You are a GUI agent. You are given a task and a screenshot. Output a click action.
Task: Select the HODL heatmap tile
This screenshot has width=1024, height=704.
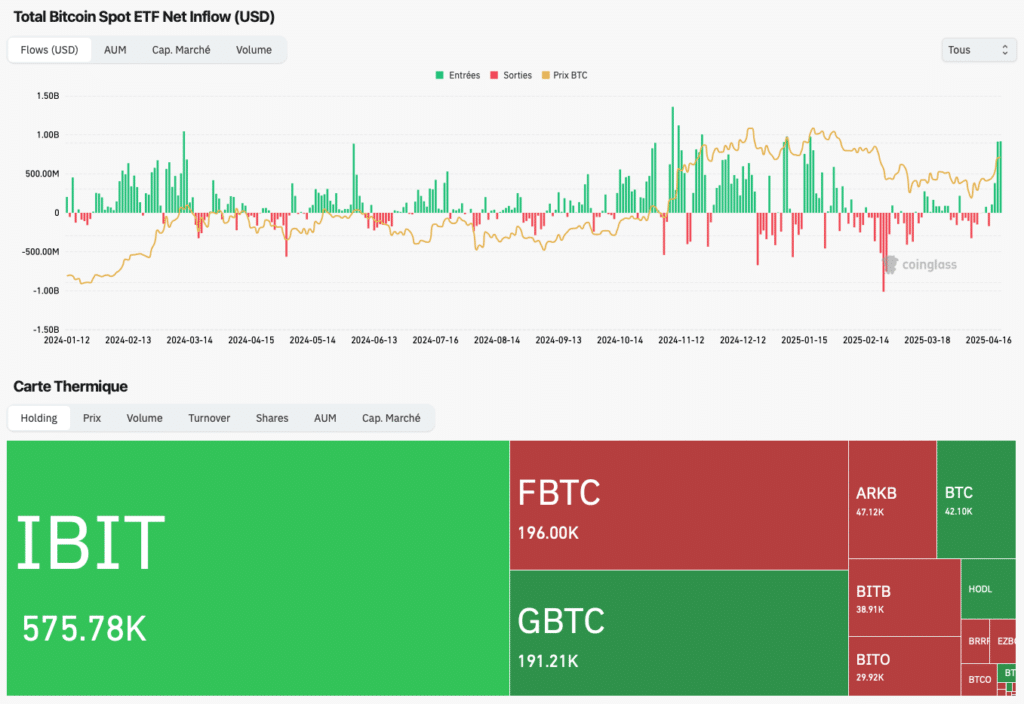click(989, 589)
